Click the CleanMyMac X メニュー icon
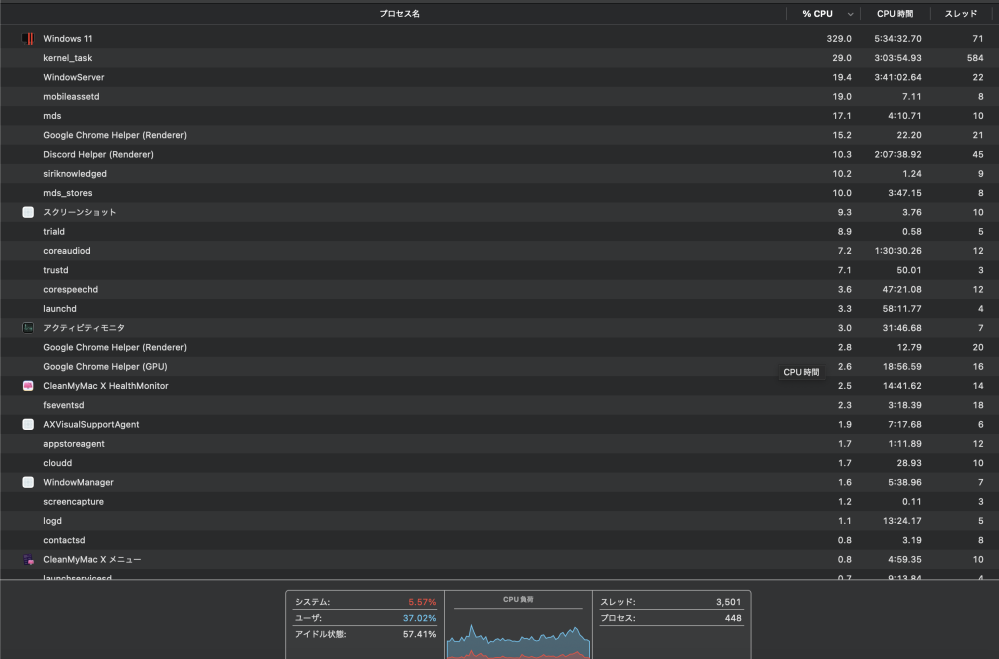 28,560
